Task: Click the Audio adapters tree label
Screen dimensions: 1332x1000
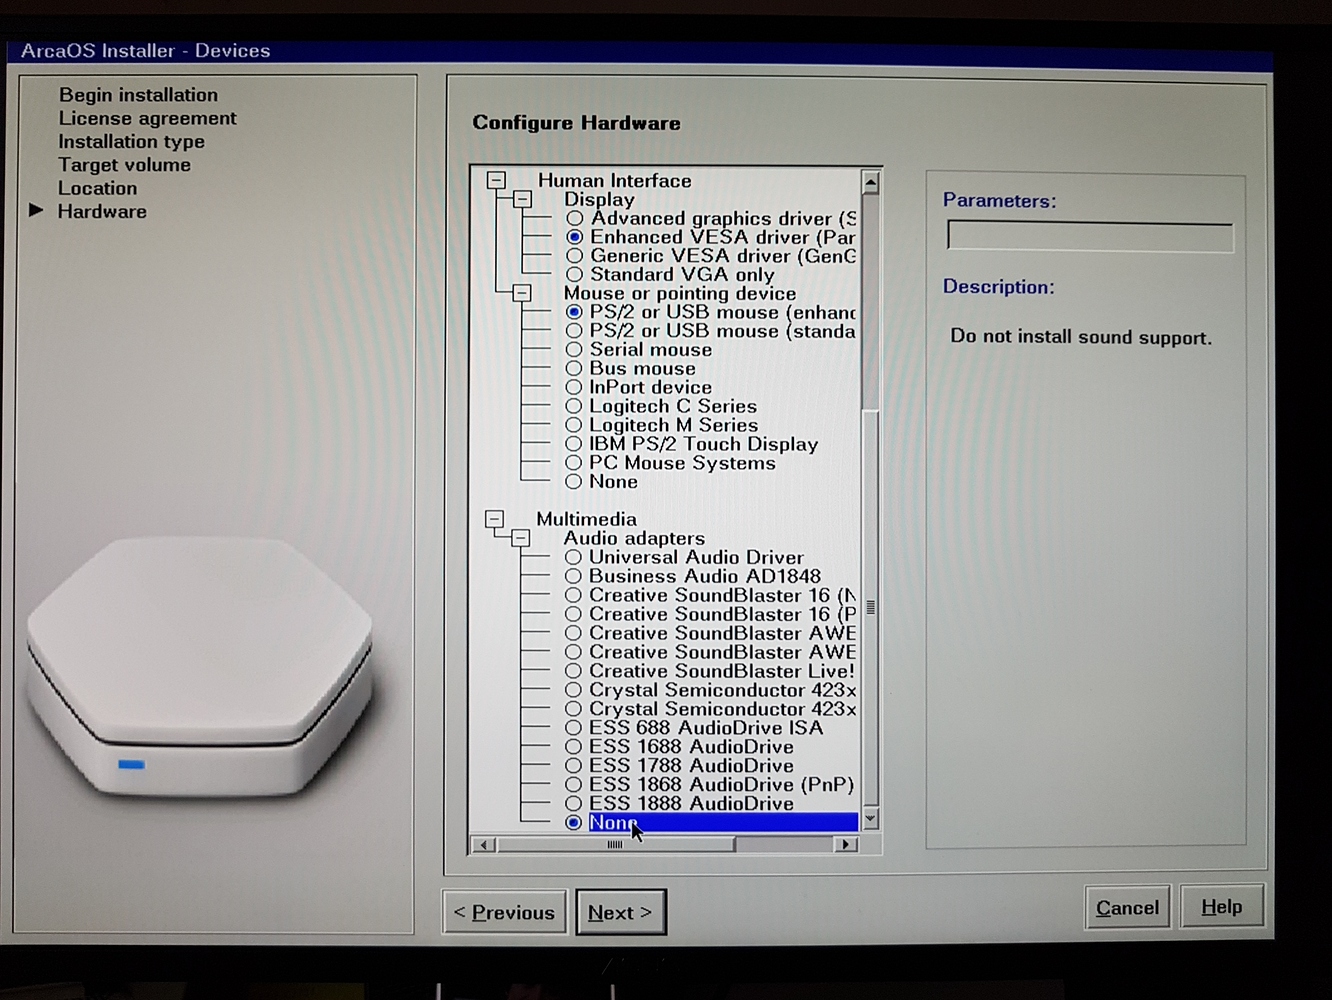Action: click(634, 538)
